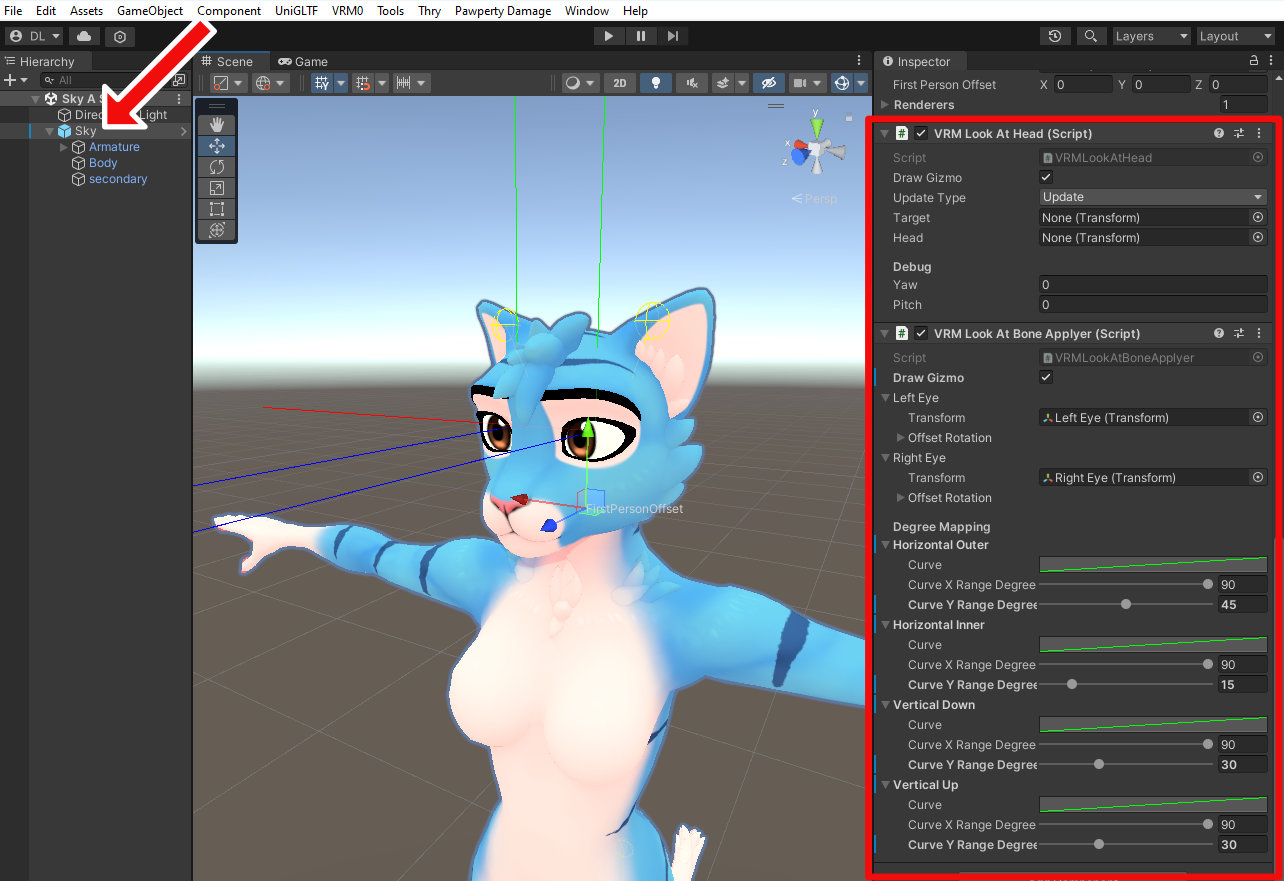Click the Play button
Screen dimensions: 1284x881
click(608, 36)
